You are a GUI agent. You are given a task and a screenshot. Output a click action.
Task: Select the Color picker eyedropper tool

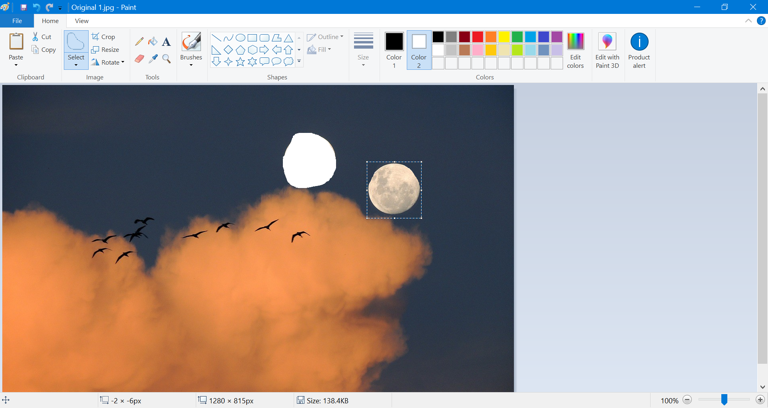tap(153, 59)
